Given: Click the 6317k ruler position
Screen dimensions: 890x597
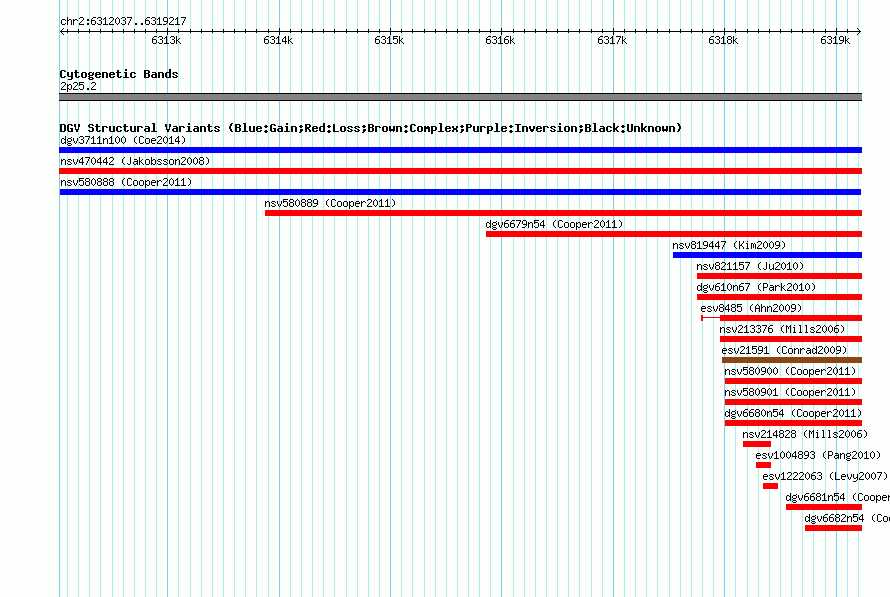Looking at the screenshot, I should 612,40.
